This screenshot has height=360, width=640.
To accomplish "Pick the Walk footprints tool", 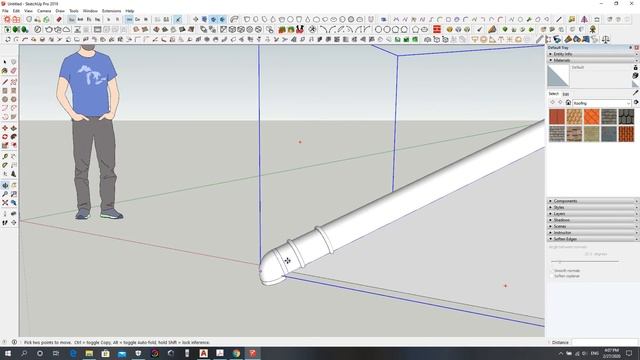I will [x=5, y=223].
